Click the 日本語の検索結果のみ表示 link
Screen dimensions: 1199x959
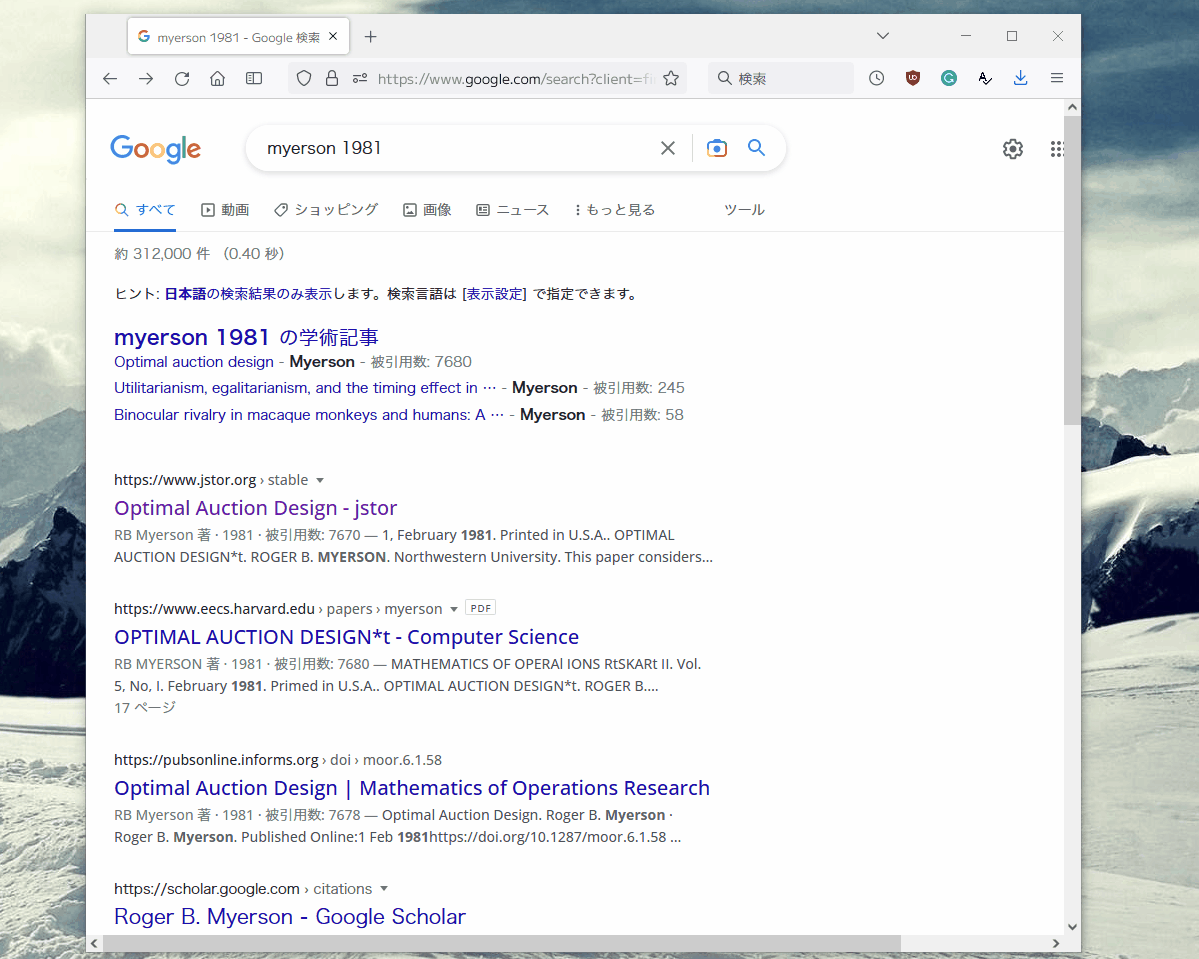(x=248, y=294)
